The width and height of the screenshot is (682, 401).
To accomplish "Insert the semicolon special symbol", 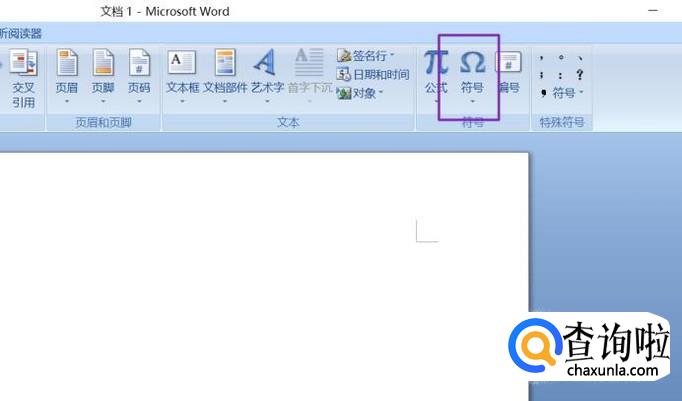I will pos(542,75).
